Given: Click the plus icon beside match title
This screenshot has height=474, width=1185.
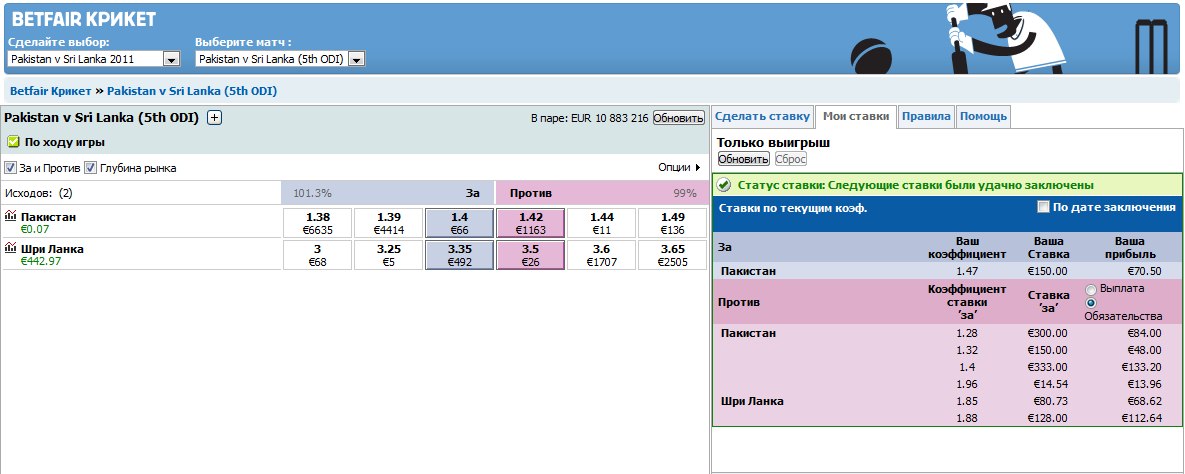Looking at the screenshot, I should (x=214, y=117).
